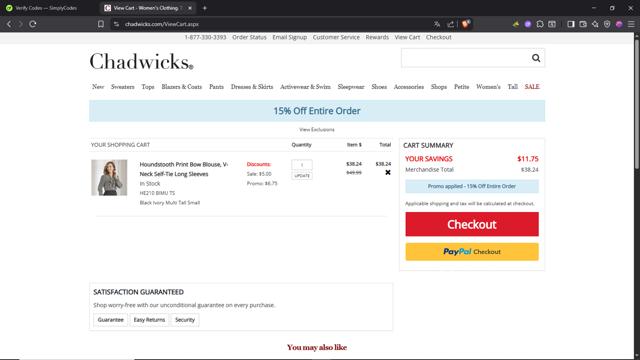The width and height of the screenshot is (640, 360).
Task: Click the Guarantee button
Action: point(111,320)
